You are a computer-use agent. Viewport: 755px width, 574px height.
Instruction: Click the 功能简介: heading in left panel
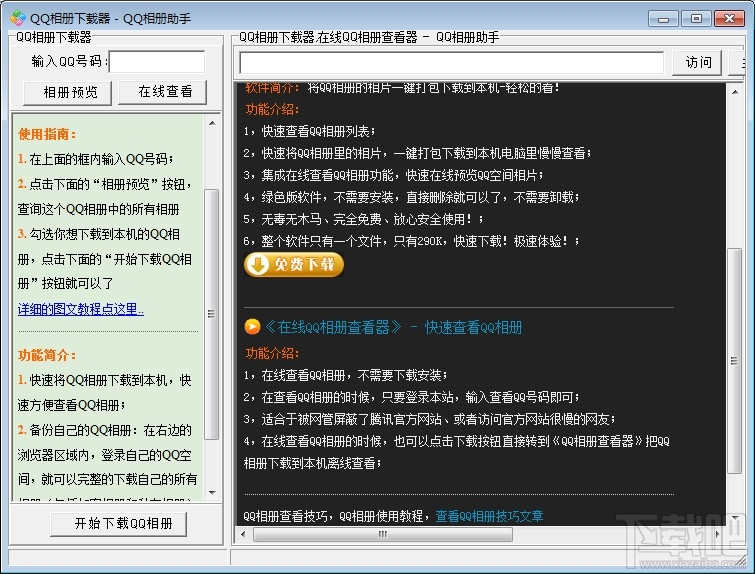pos(47,355)
